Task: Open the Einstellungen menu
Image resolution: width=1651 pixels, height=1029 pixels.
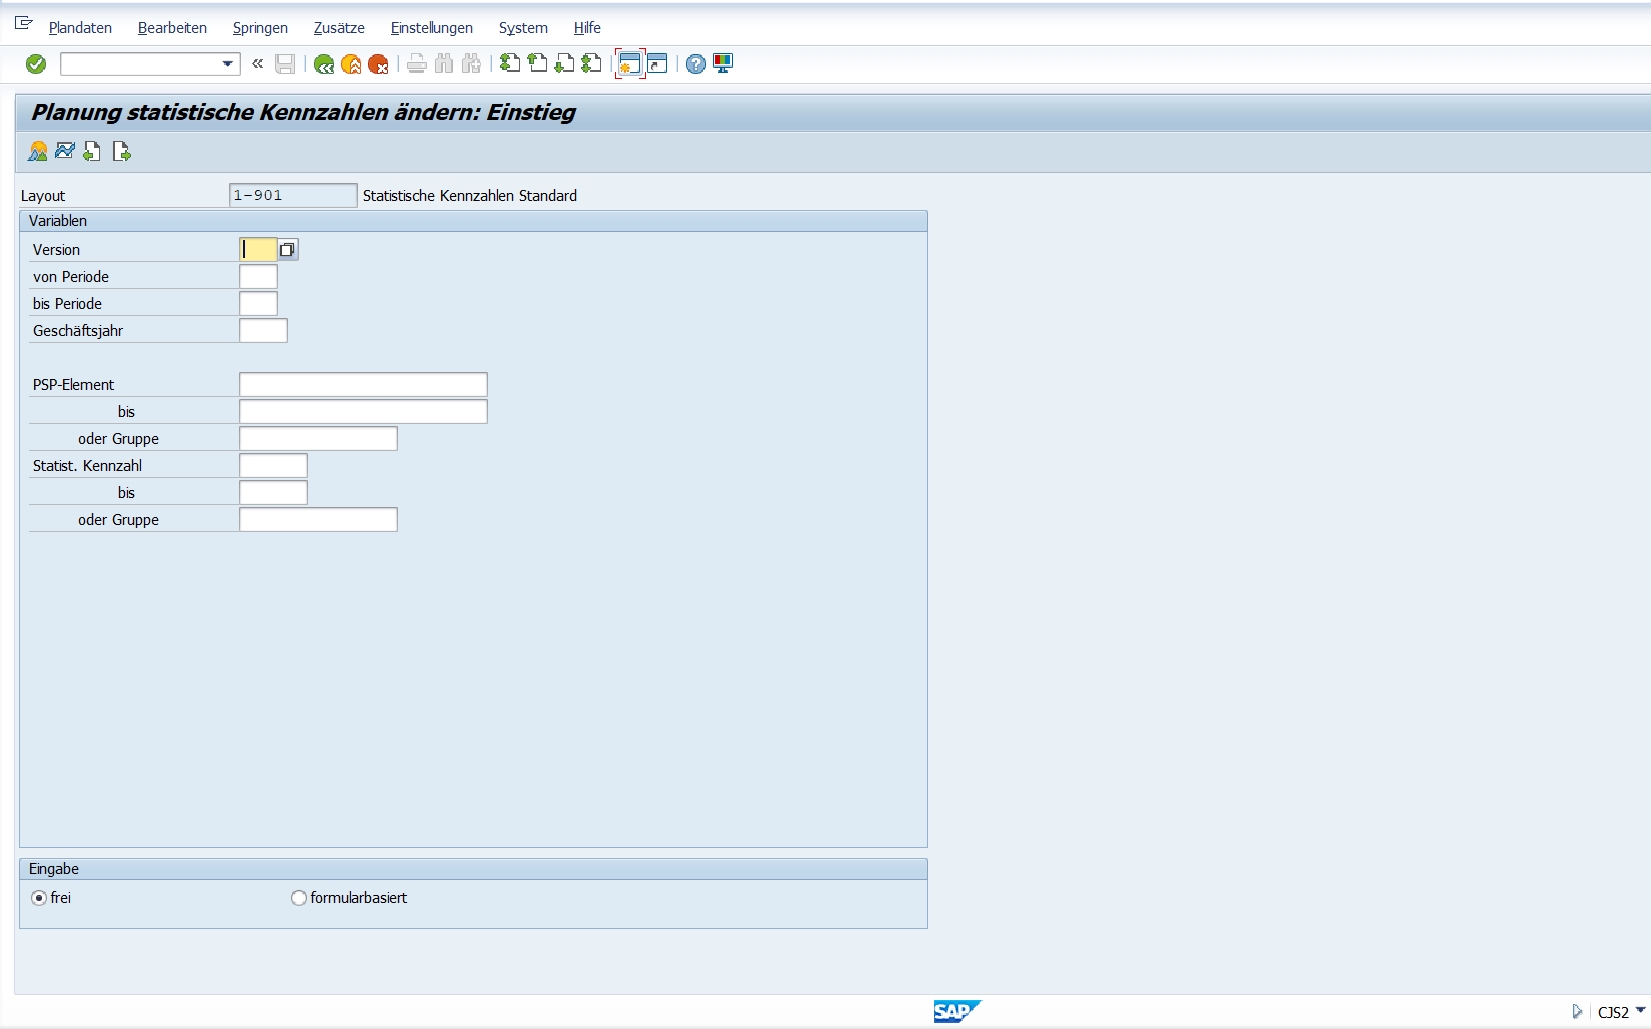Action: click(431, 28)
